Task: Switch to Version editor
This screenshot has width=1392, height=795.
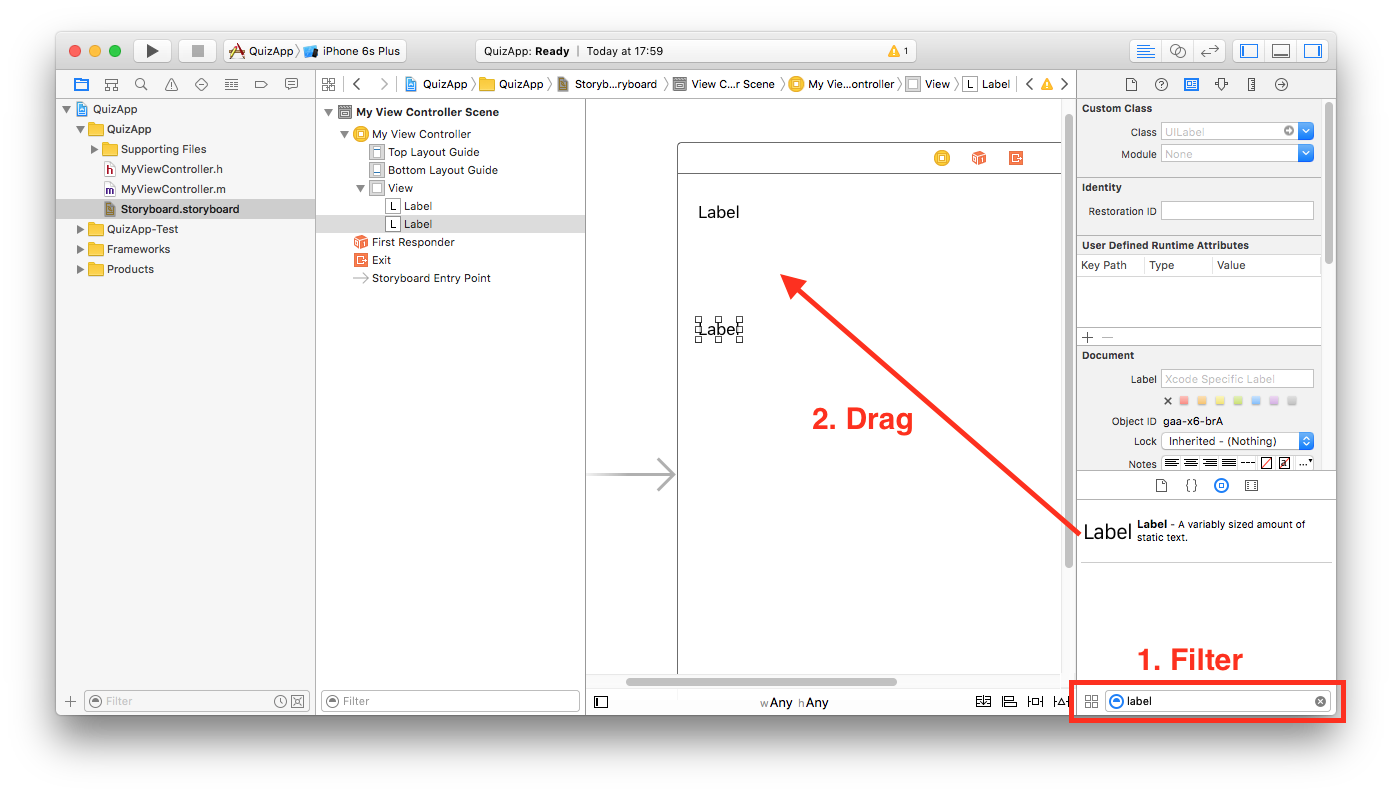Action: click(1210, 51)
